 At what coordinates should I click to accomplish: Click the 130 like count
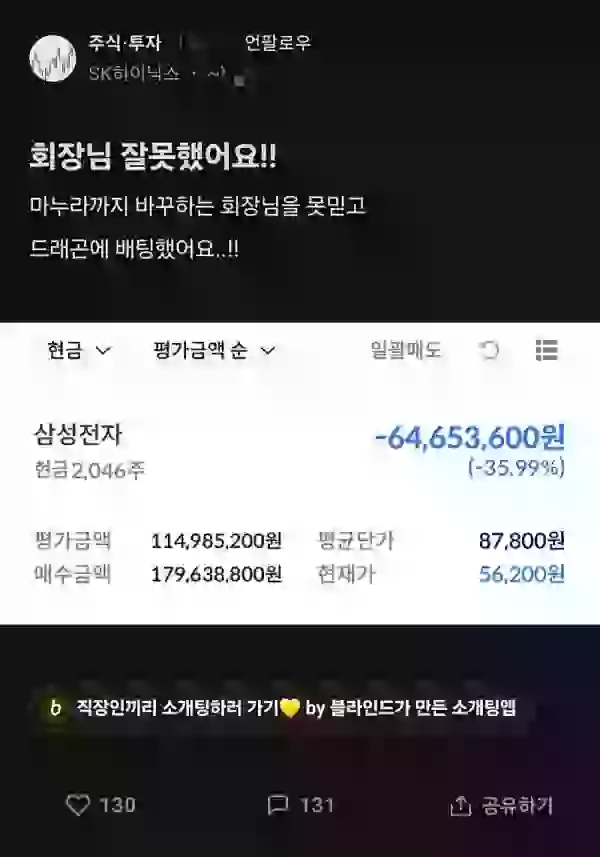[117, 805]
